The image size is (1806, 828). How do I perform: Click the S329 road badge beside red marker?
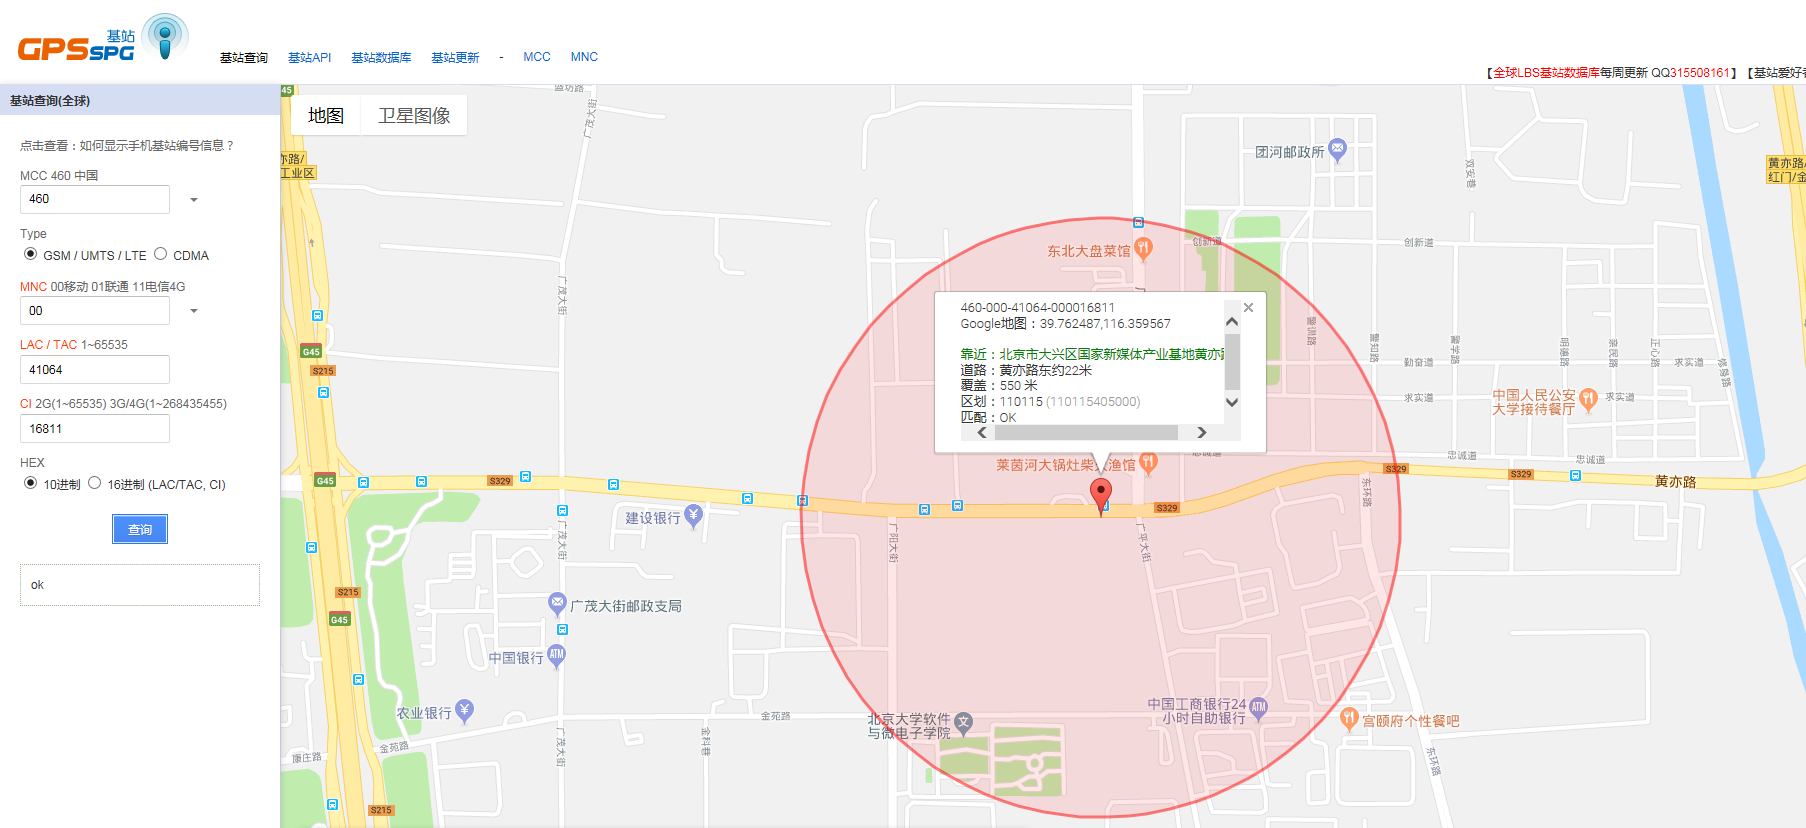(x=1167, y=508)
